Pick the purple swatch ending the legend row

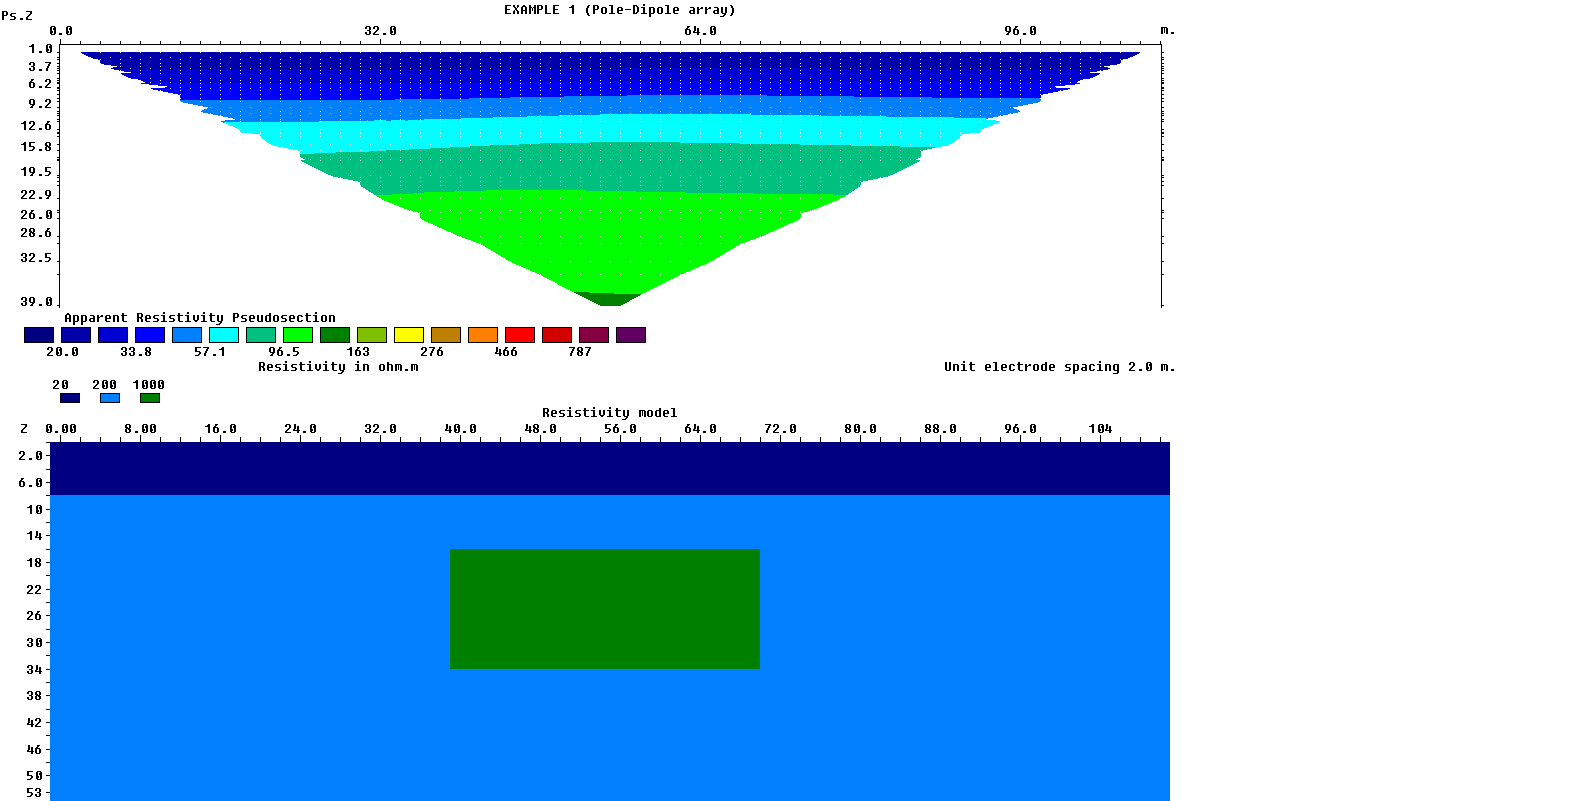tap(631, 335)
